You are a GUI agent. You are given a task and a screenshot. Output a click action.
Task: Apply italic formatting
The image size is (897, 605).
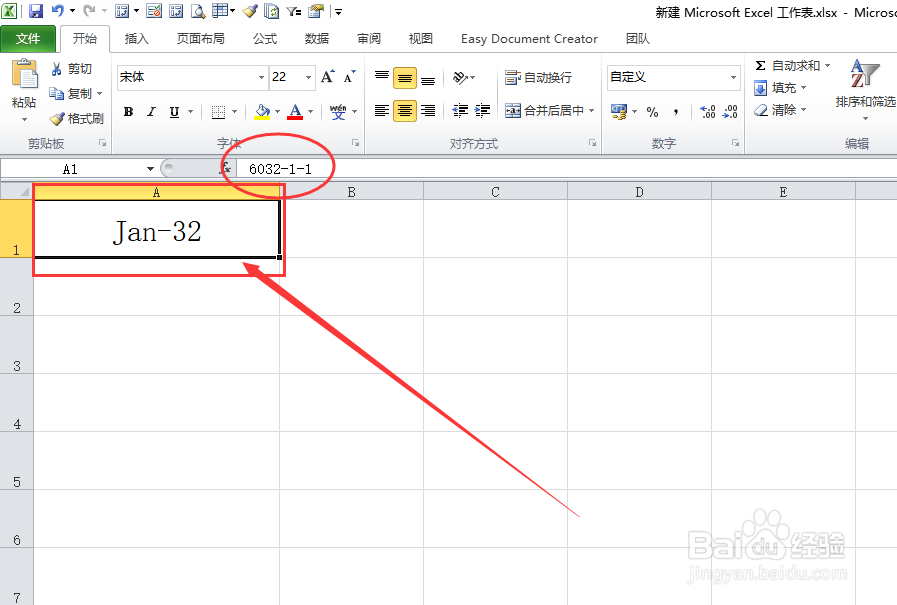coord(150,111)
